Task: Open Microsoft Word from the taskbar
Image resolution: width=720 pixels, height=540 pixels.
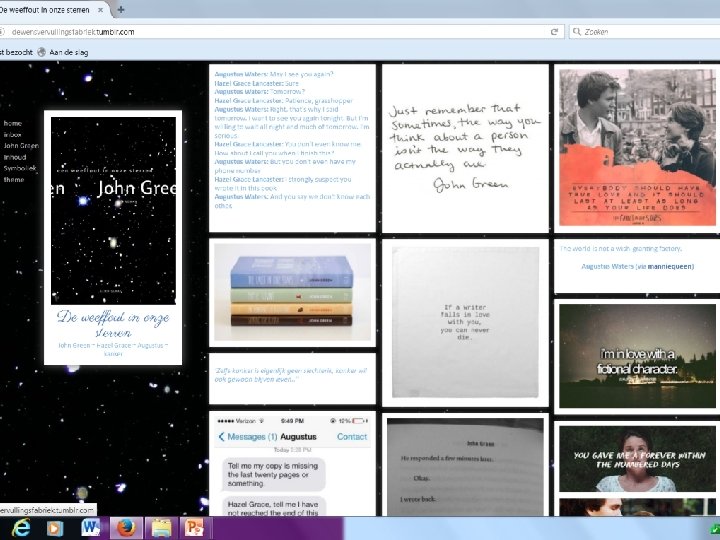Action: pos(90,528)
